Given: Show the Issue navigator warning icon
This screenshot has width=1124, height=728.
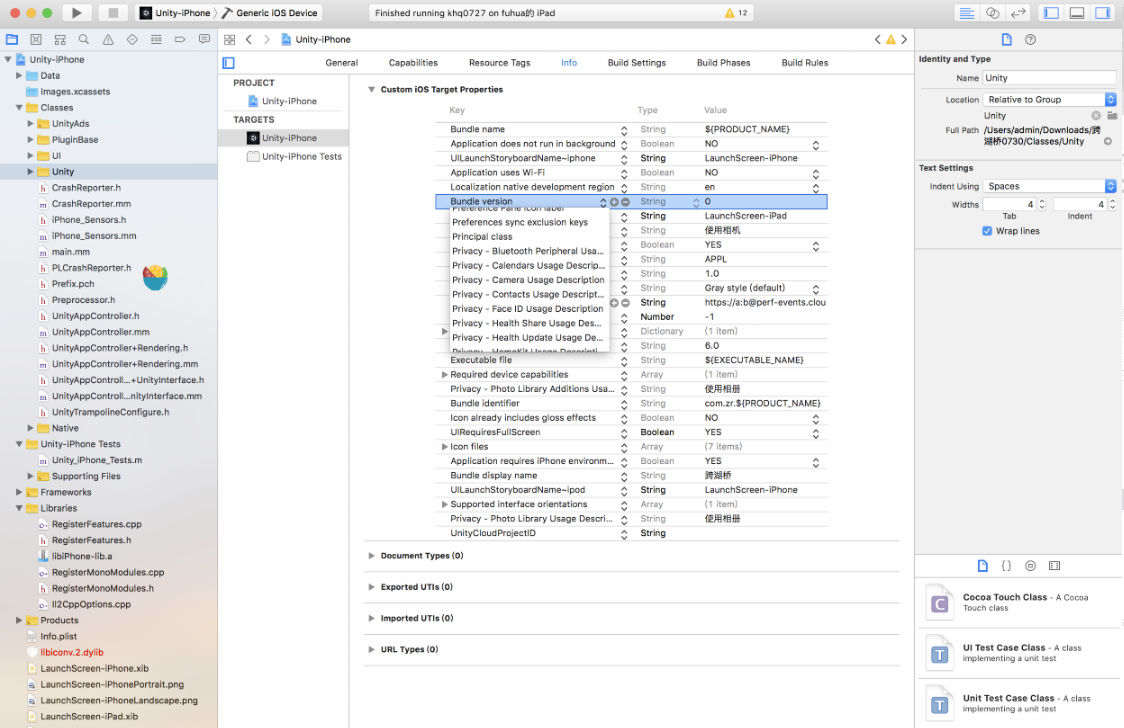Looking at the screenshot, I should [108, 39].
